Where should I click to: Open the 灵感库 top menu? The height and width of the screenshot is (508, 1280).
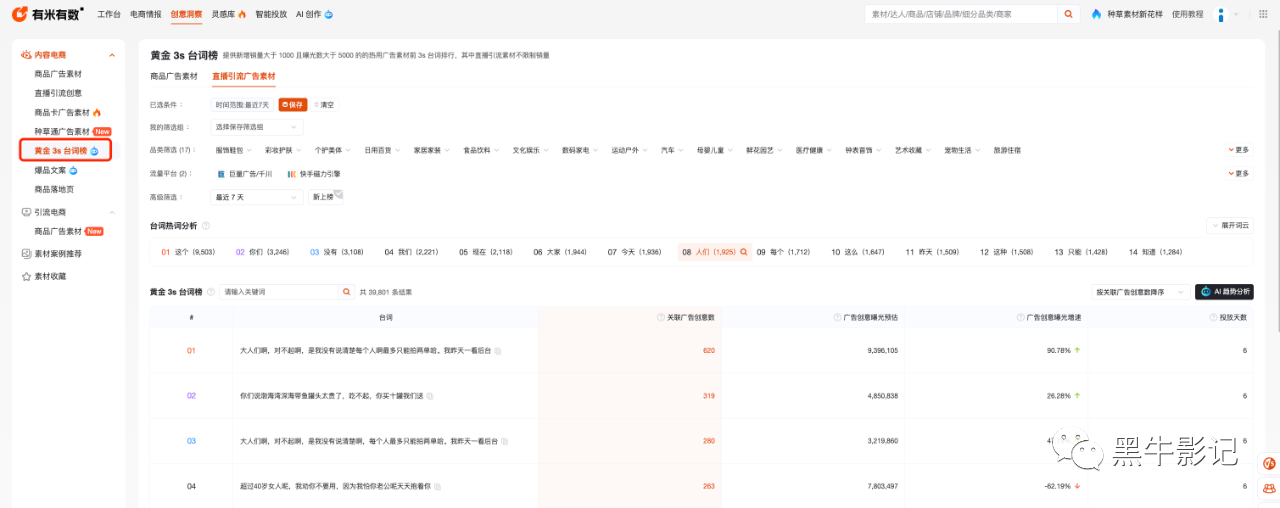tap(228, 14)
